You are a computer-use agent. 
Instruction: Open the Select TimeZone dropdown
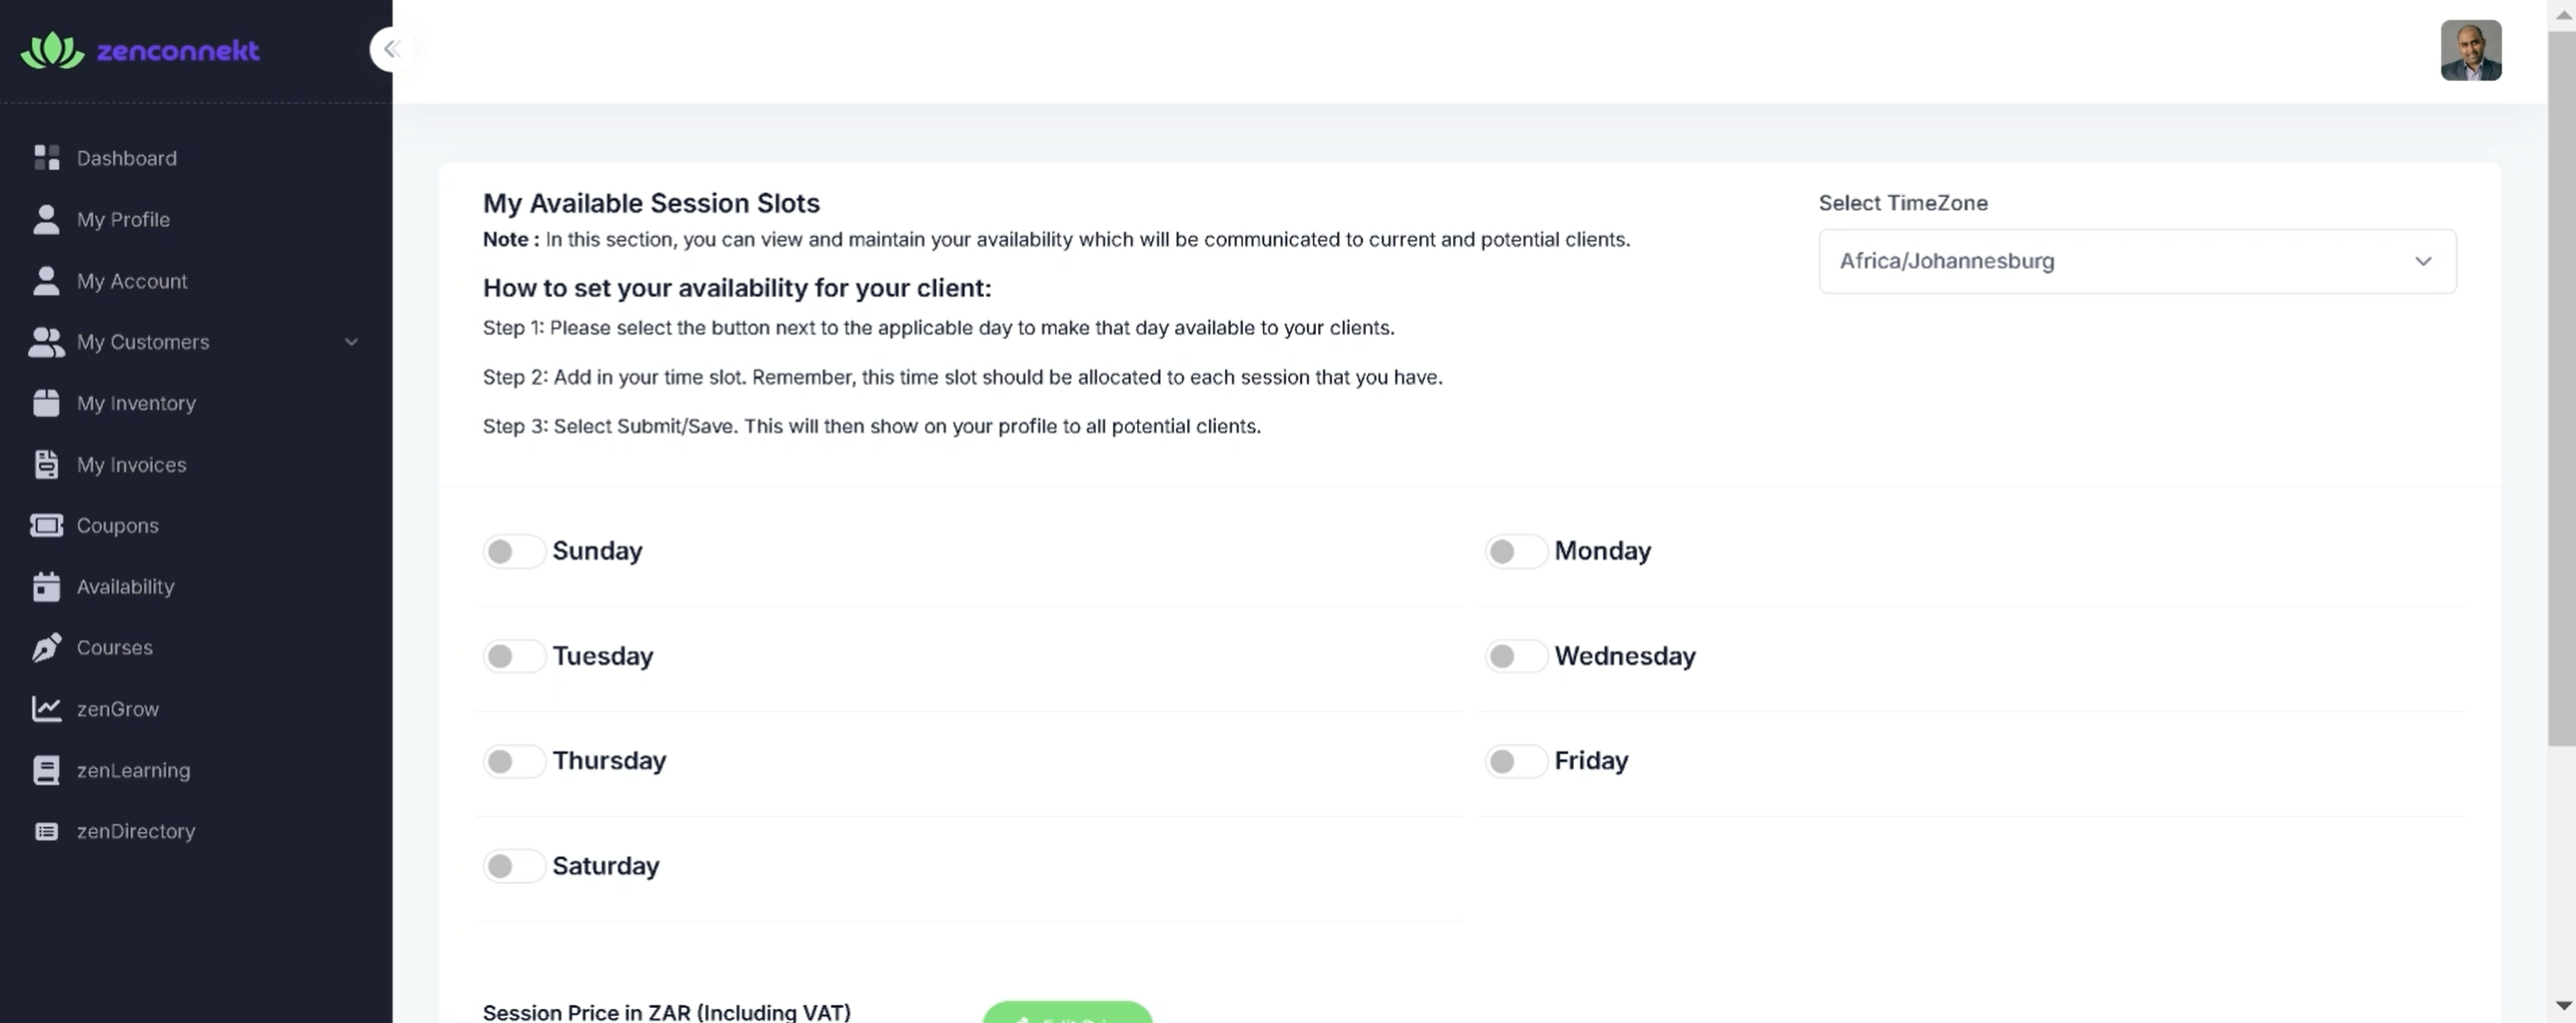pyautogui.click(x=2136, y=261)
